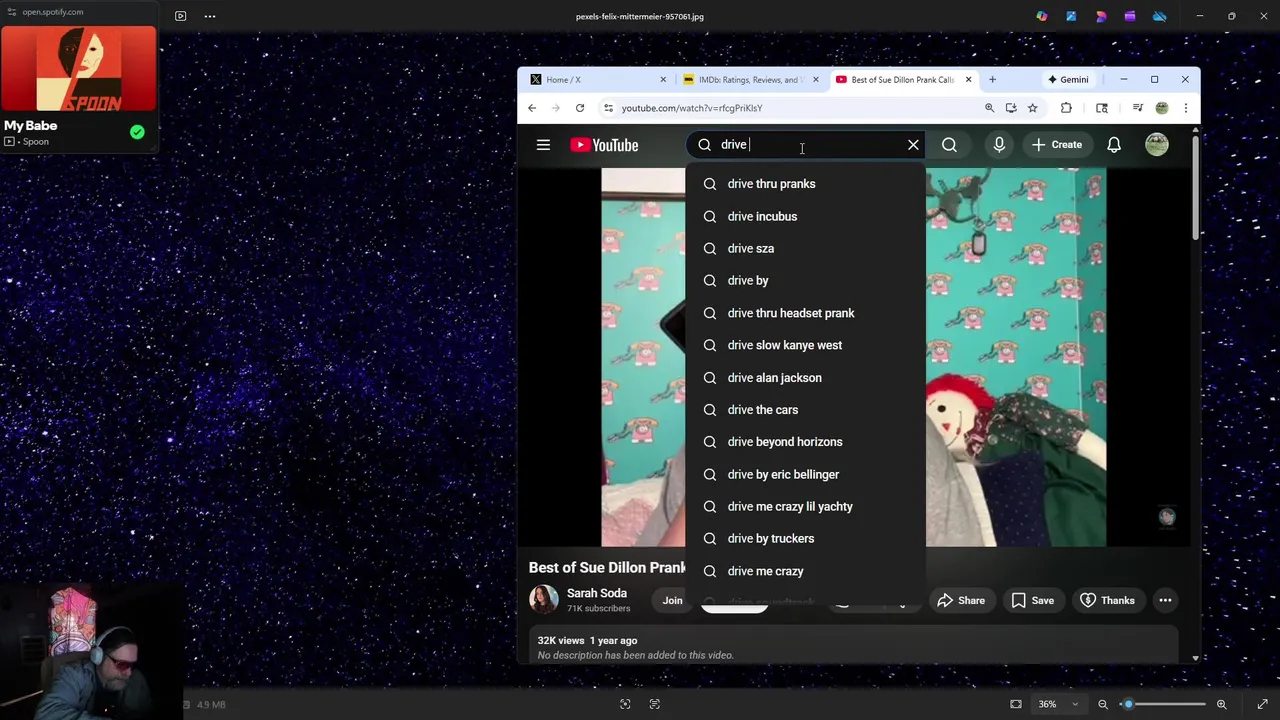Click the OneDrive cloud icon in Photos
Image resolution: width=1280 pixels, height=720 pixels.
click(1160, 16)
